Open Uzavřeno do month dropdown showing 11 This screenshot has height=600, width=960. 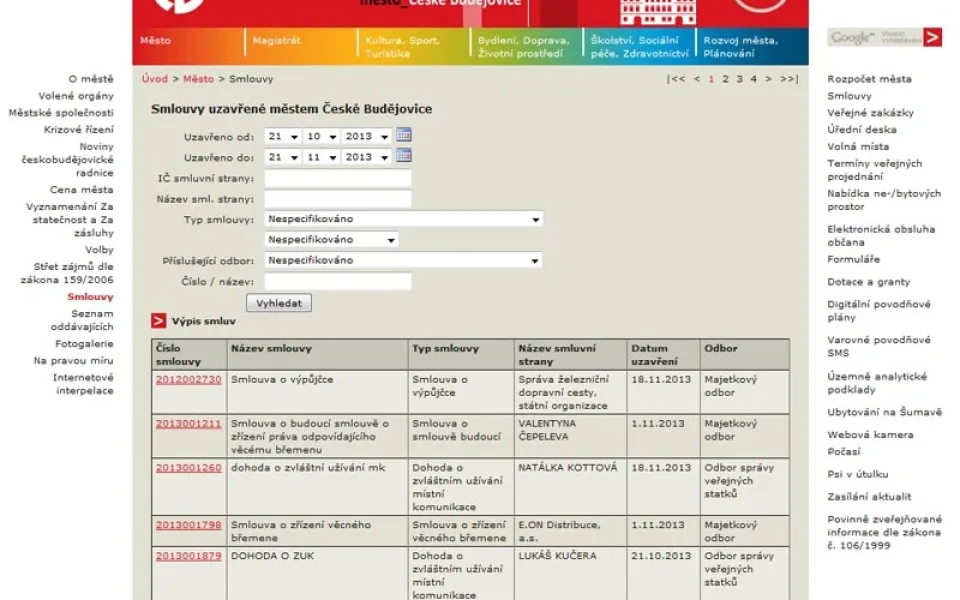321,157
